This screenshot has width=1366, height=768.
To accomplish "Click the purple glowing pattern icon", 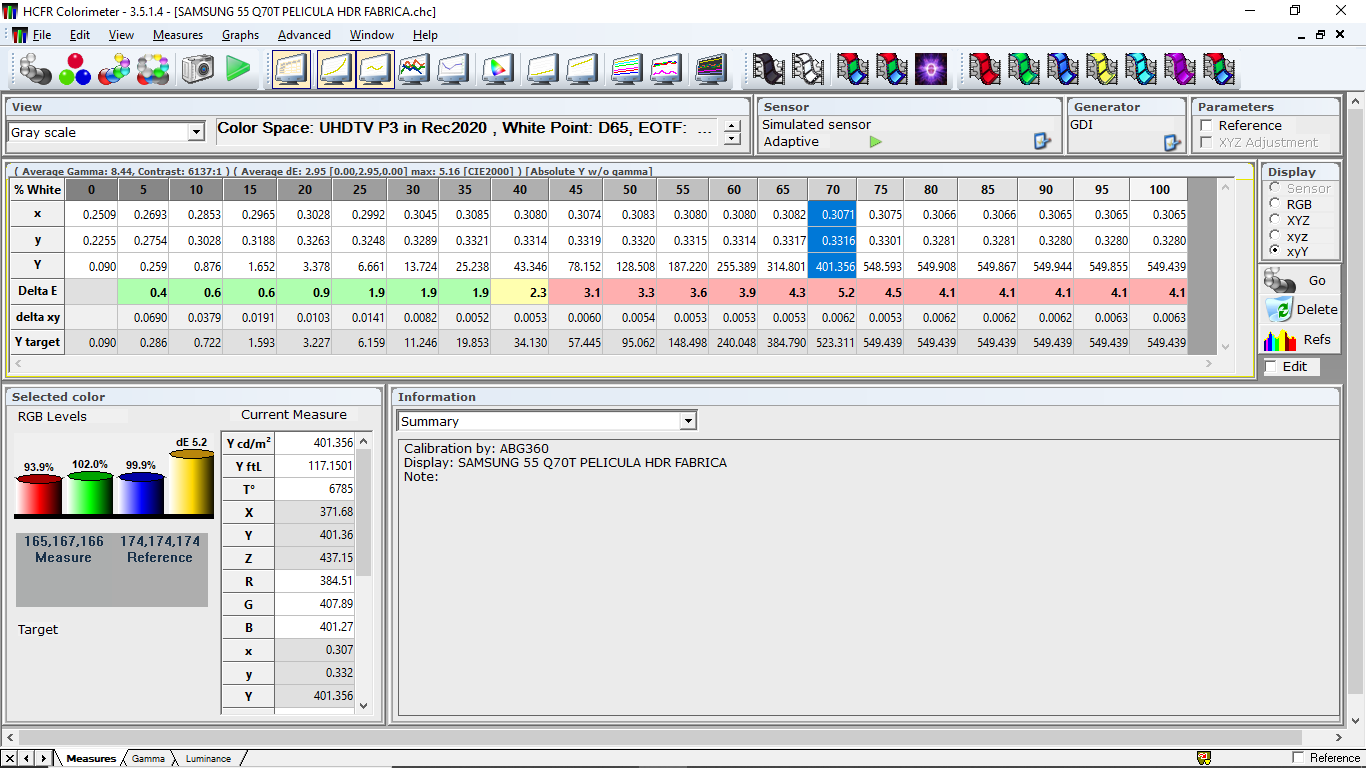I will pos(931,69).
